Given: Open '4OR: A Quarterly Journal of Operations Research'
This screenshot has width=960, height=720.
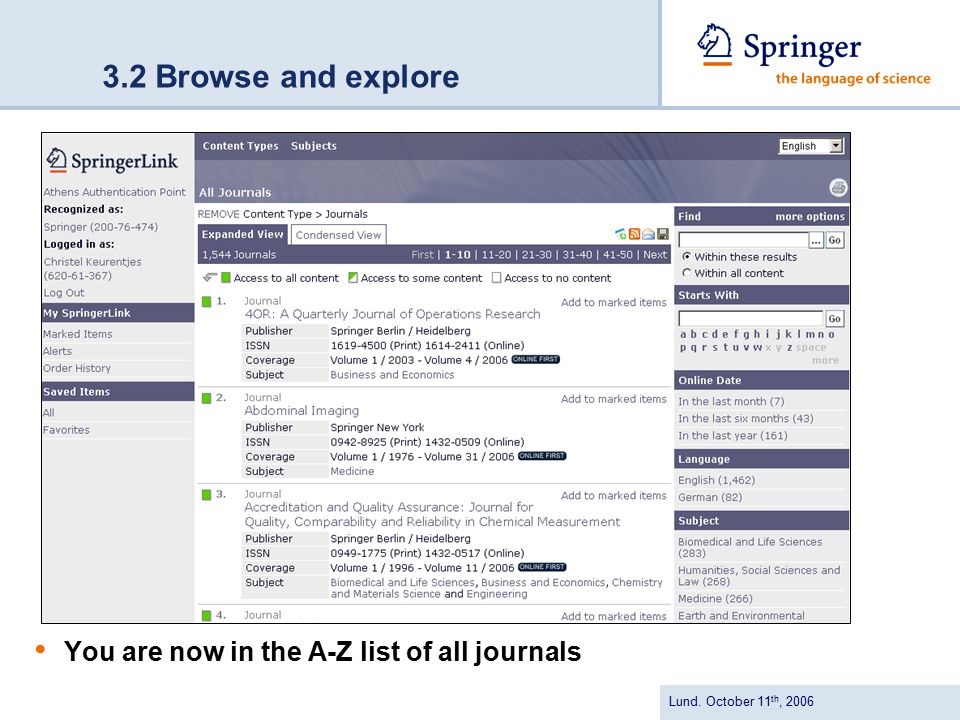Looking at the screenshot, I should pos(392,314).
